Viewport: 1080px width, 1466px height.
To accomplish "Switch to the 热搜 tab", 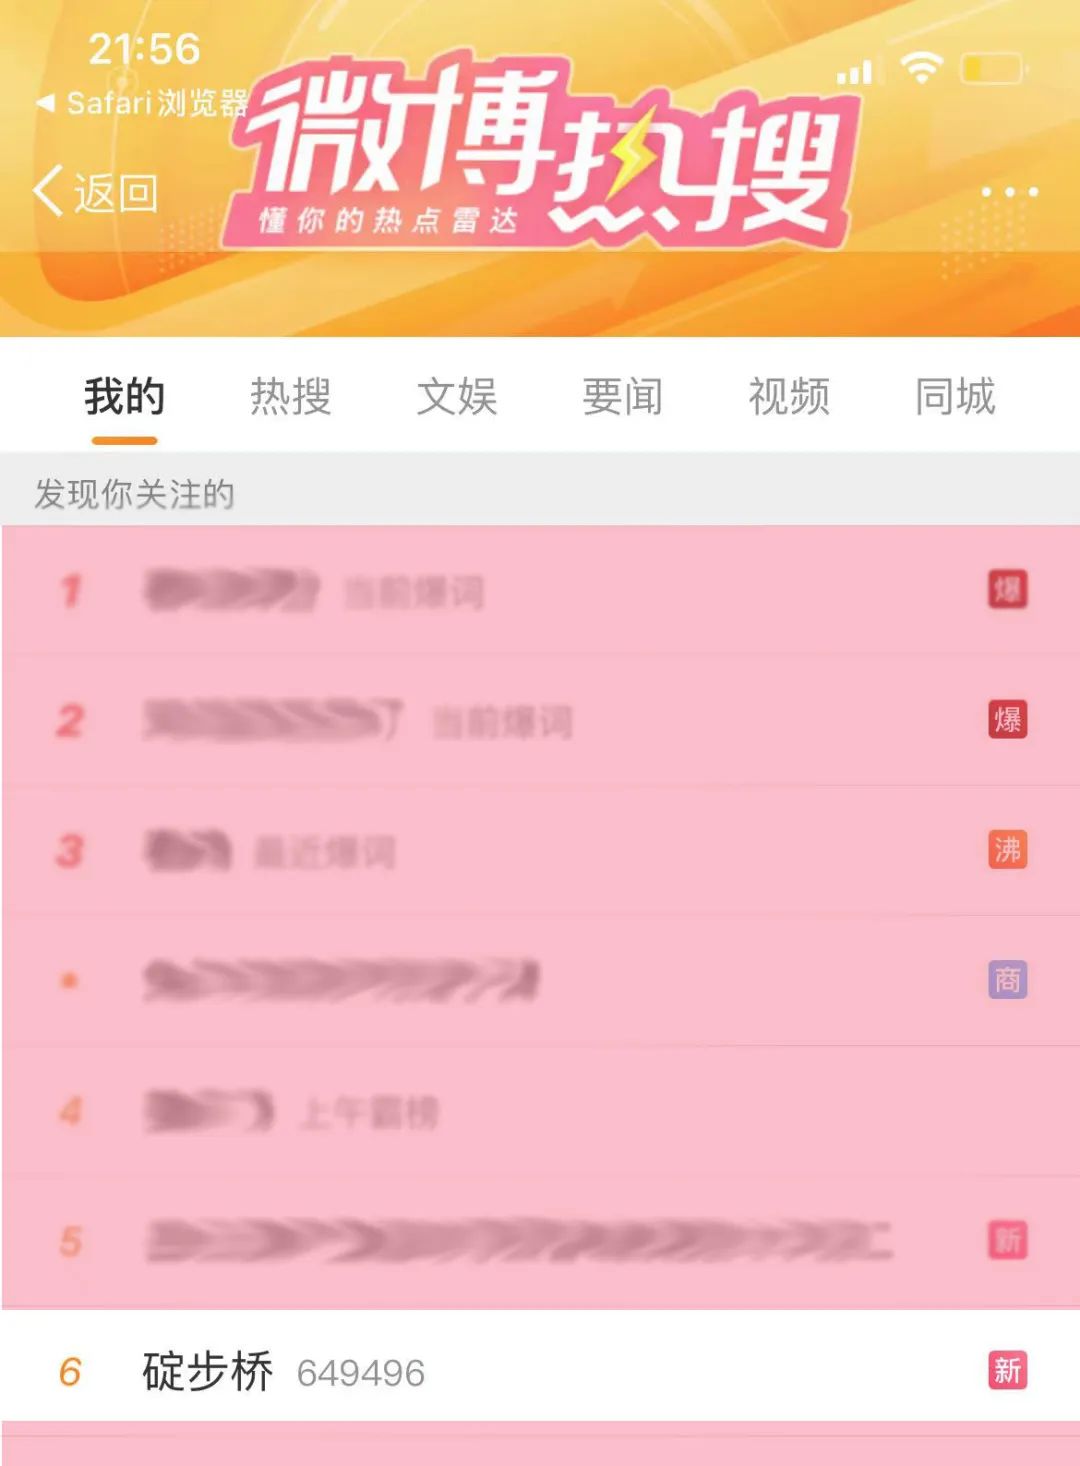I will [290, 397].
